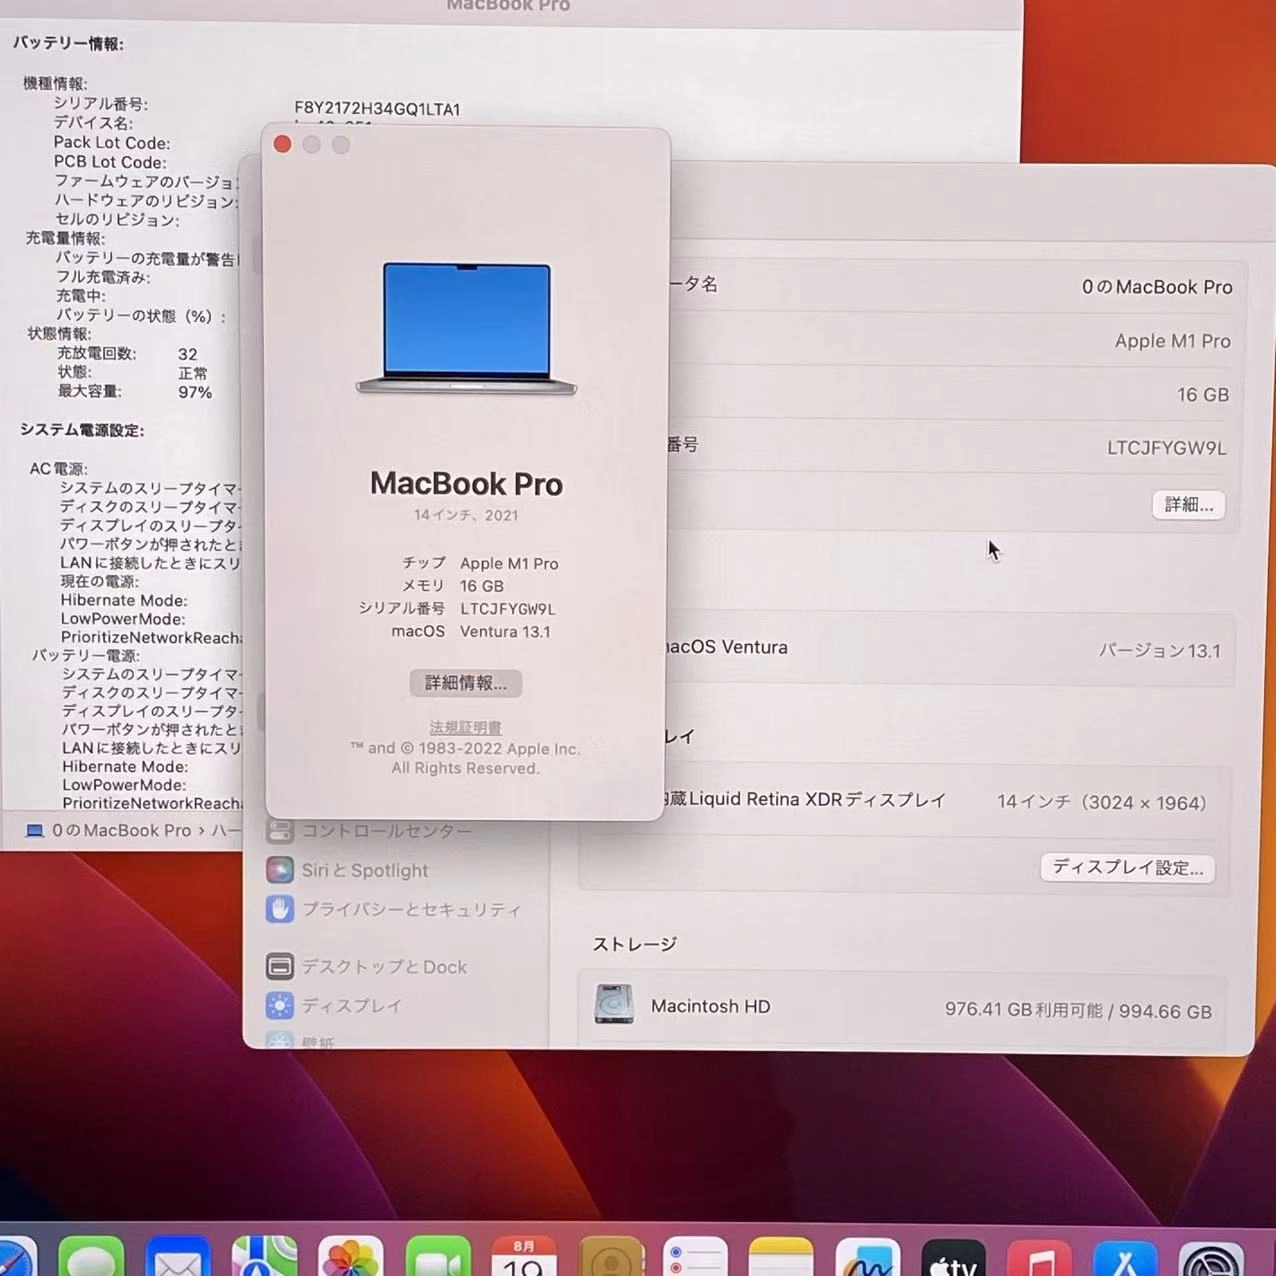Screen dimensions: 1276x1276
Task: Click the バージョン 13.1 value
Action: tap(1160, 651)
